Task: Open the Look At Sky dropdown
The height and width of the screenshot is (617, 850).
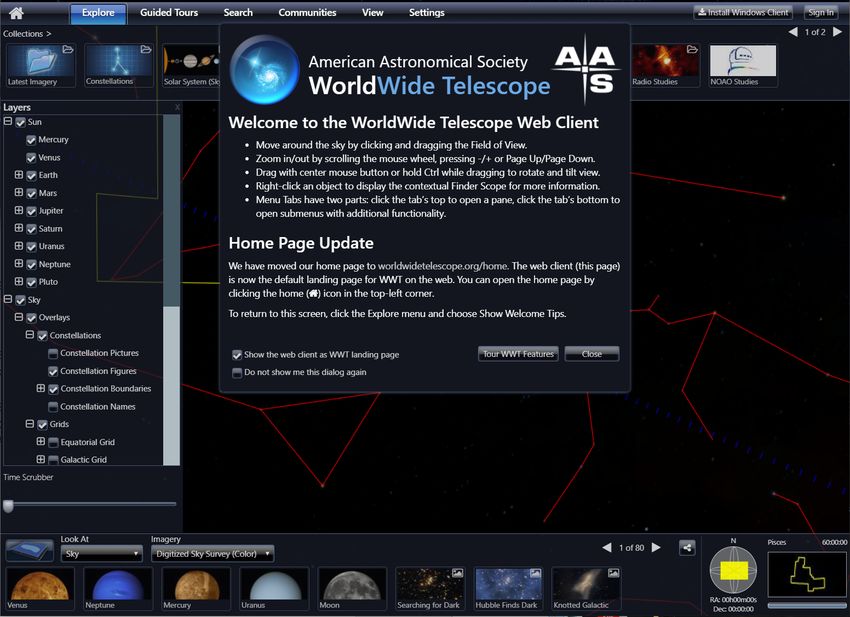Action: (x=101, y=554)
